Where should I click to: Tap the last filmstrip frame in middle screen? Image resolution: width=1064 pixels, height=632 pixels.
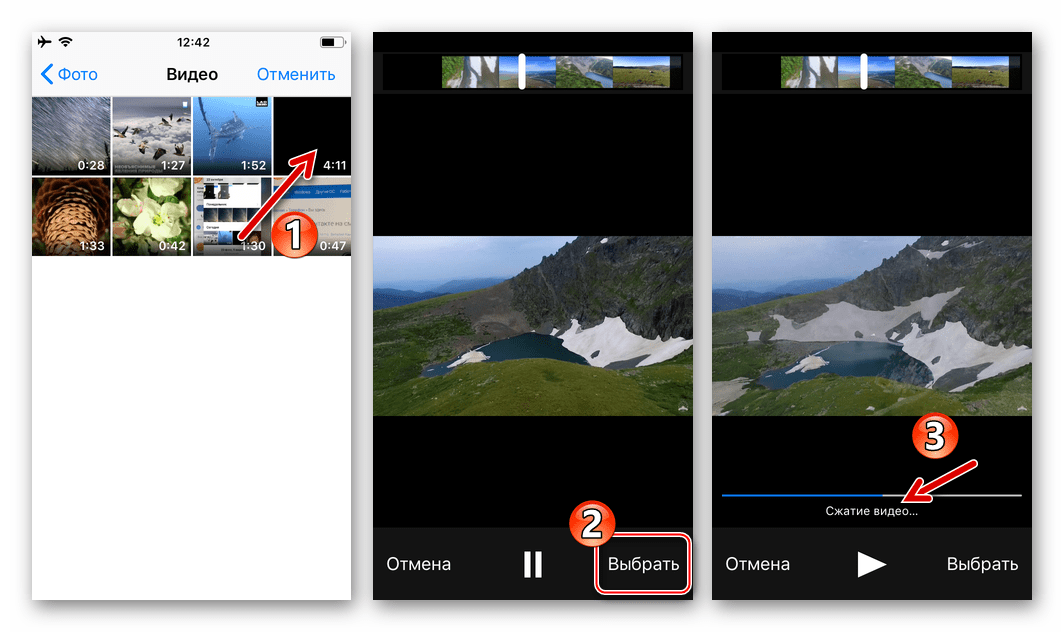point(641,72)
